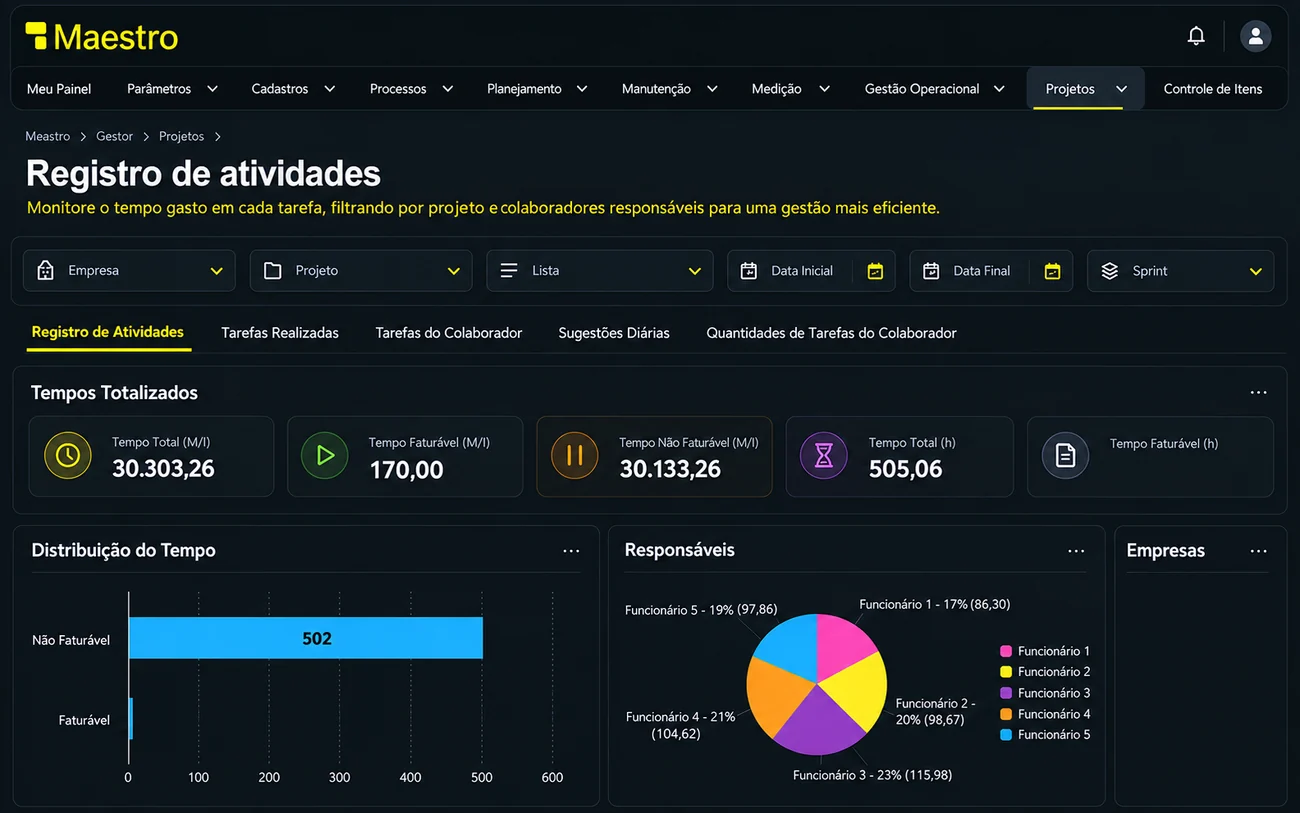Click the Gestor breadcrumb link

115,136
